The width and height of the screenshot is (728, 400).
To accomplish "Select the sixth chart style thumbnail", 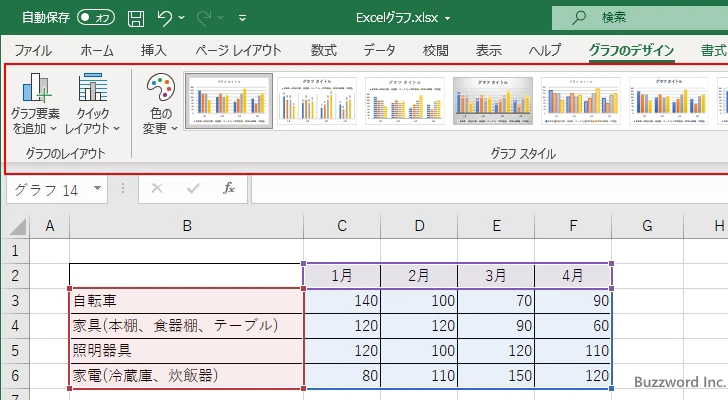I will [669, 101].
